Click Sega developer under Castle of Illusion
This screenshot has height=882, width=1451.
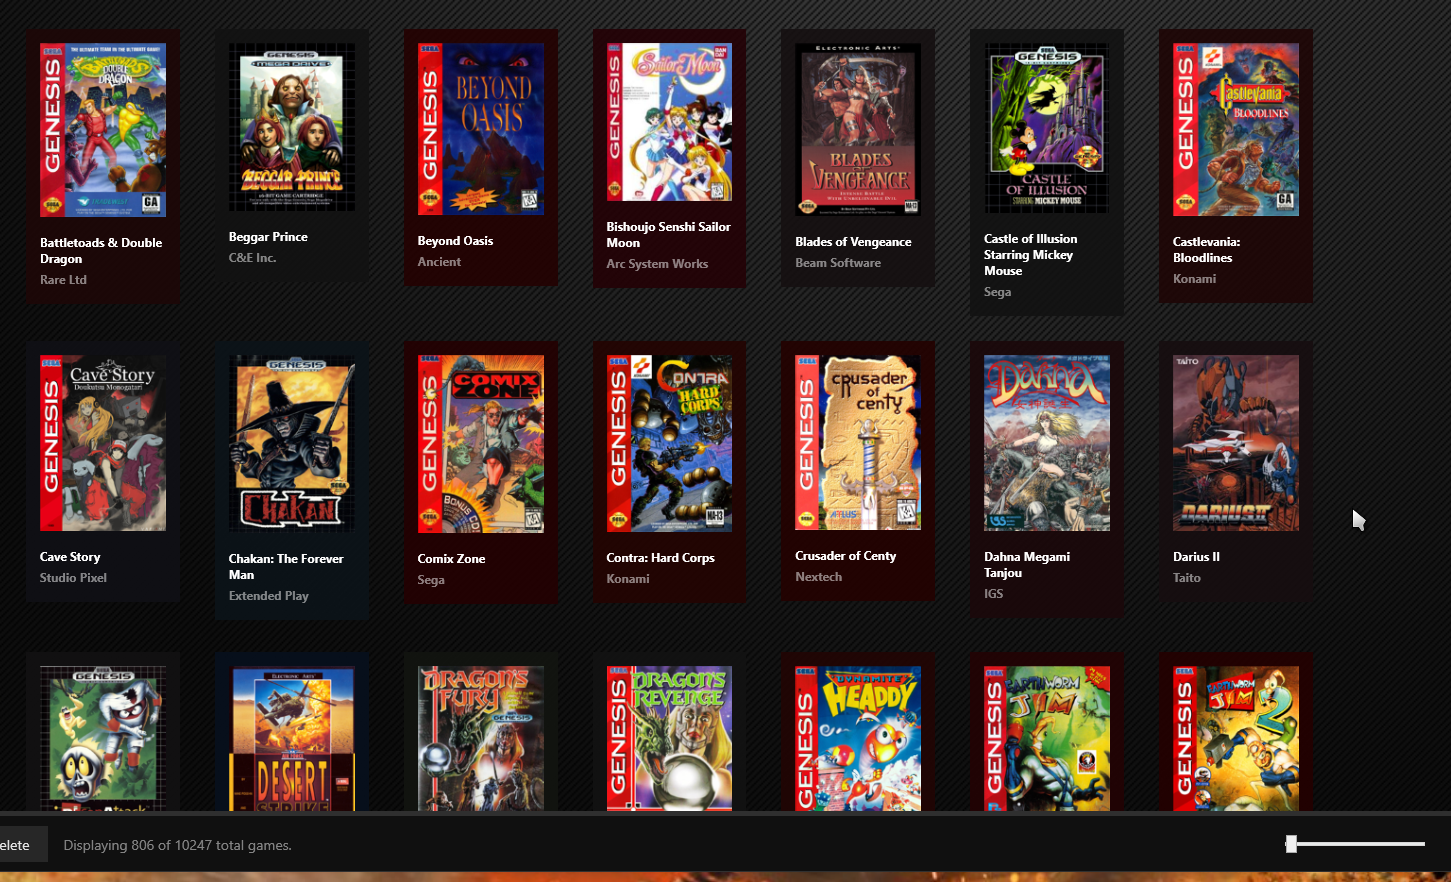tap(997, 292)
